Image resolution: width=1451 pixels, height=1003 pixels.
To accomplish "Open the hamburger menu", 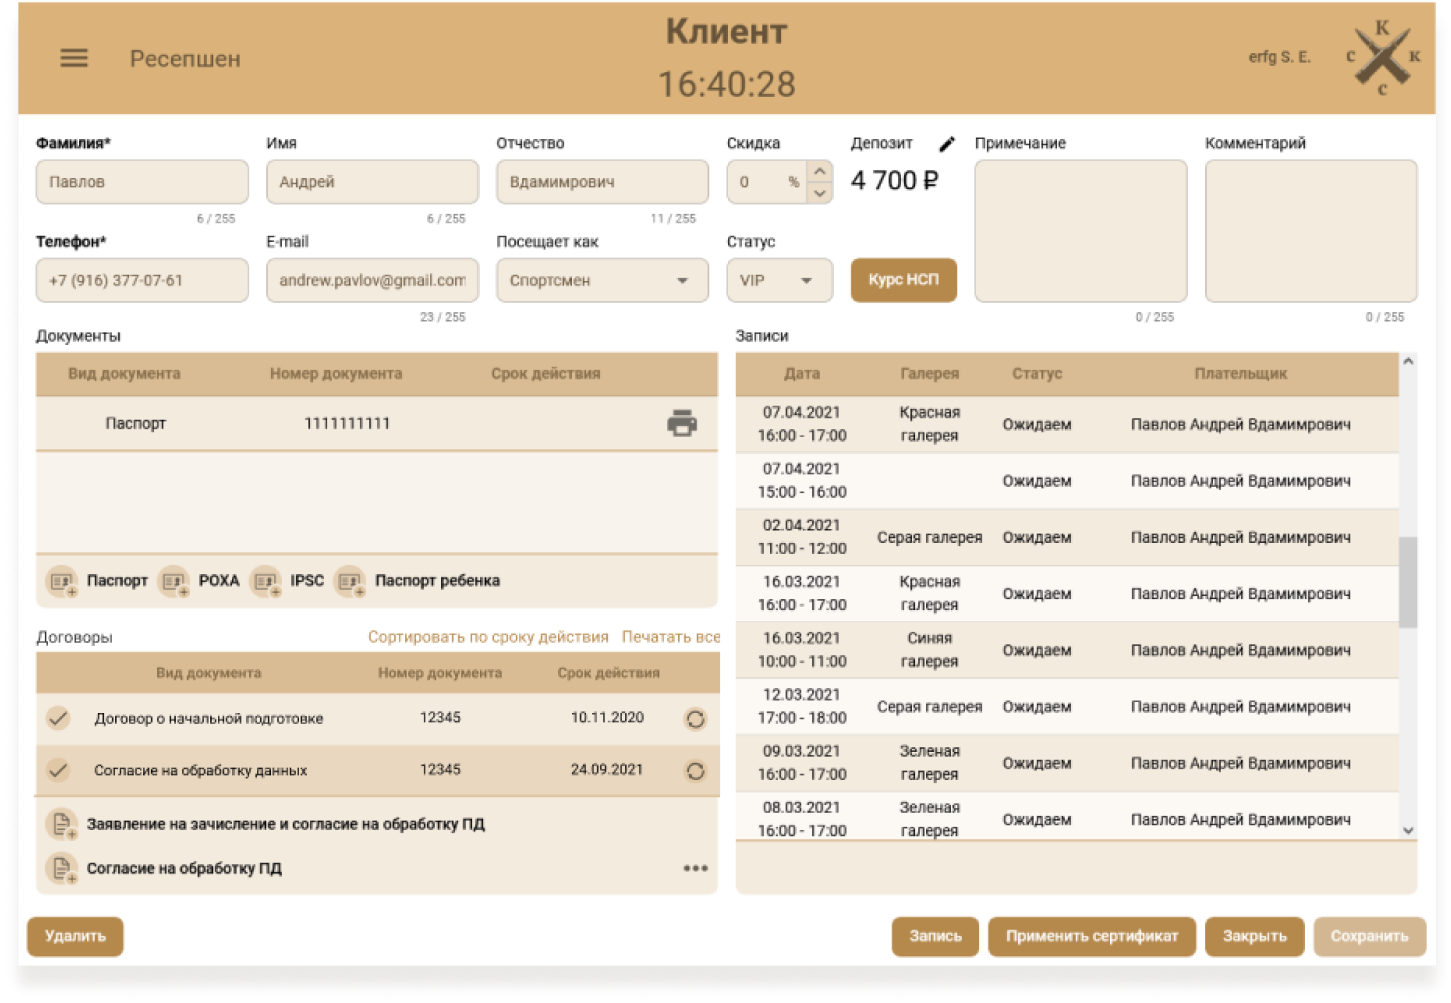I will [74, 59].
